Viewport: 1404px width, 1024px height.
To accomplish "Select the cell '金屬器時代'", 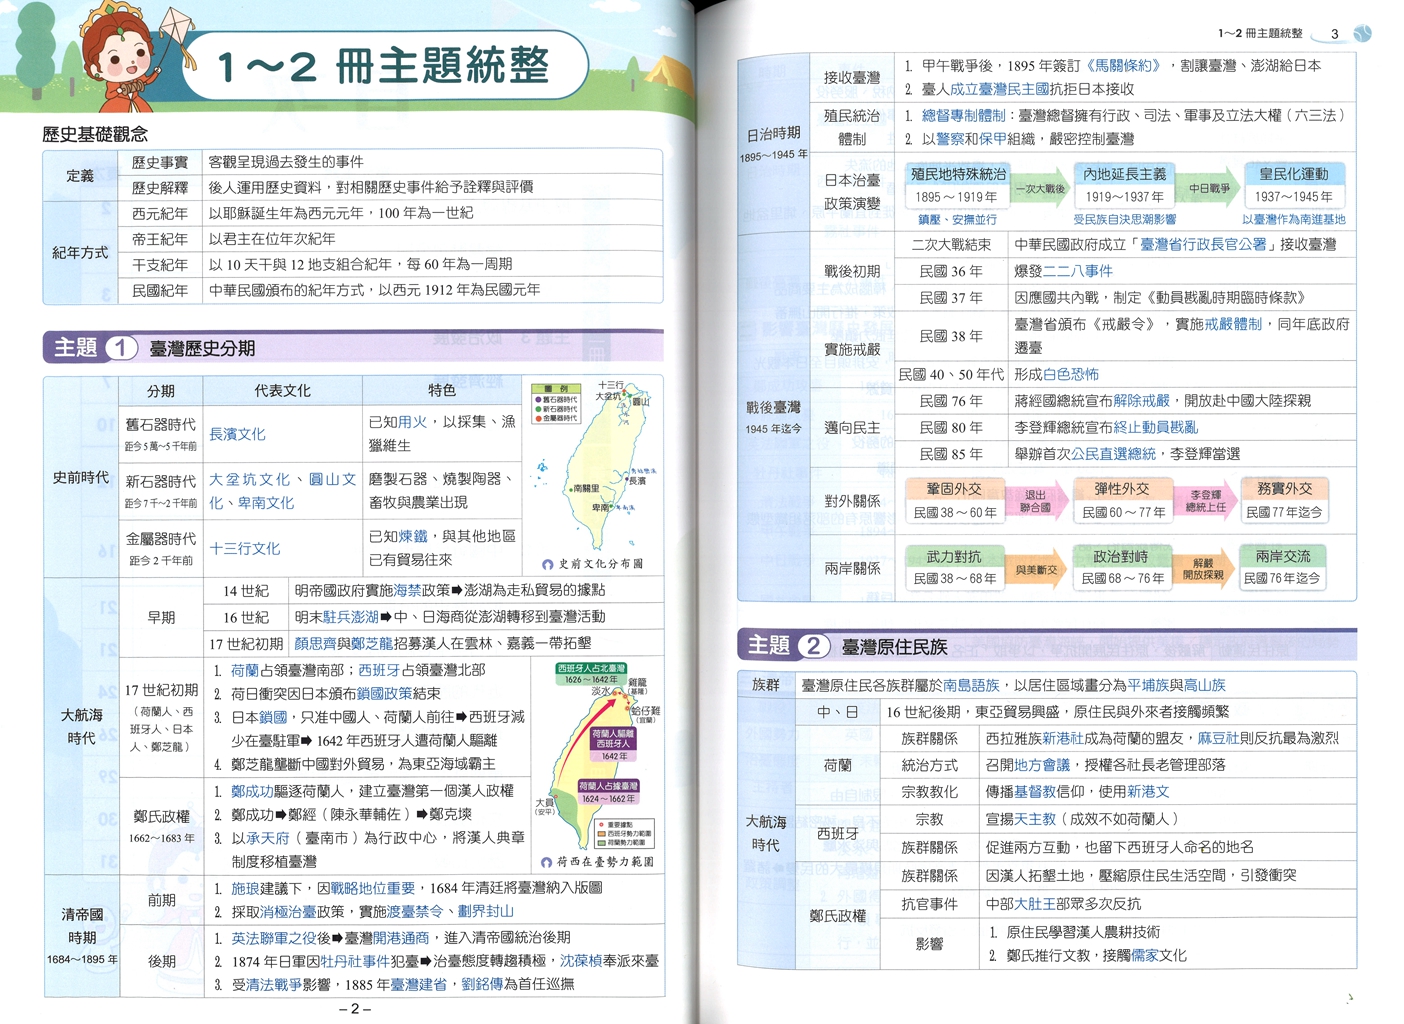I will pos(160,548).
